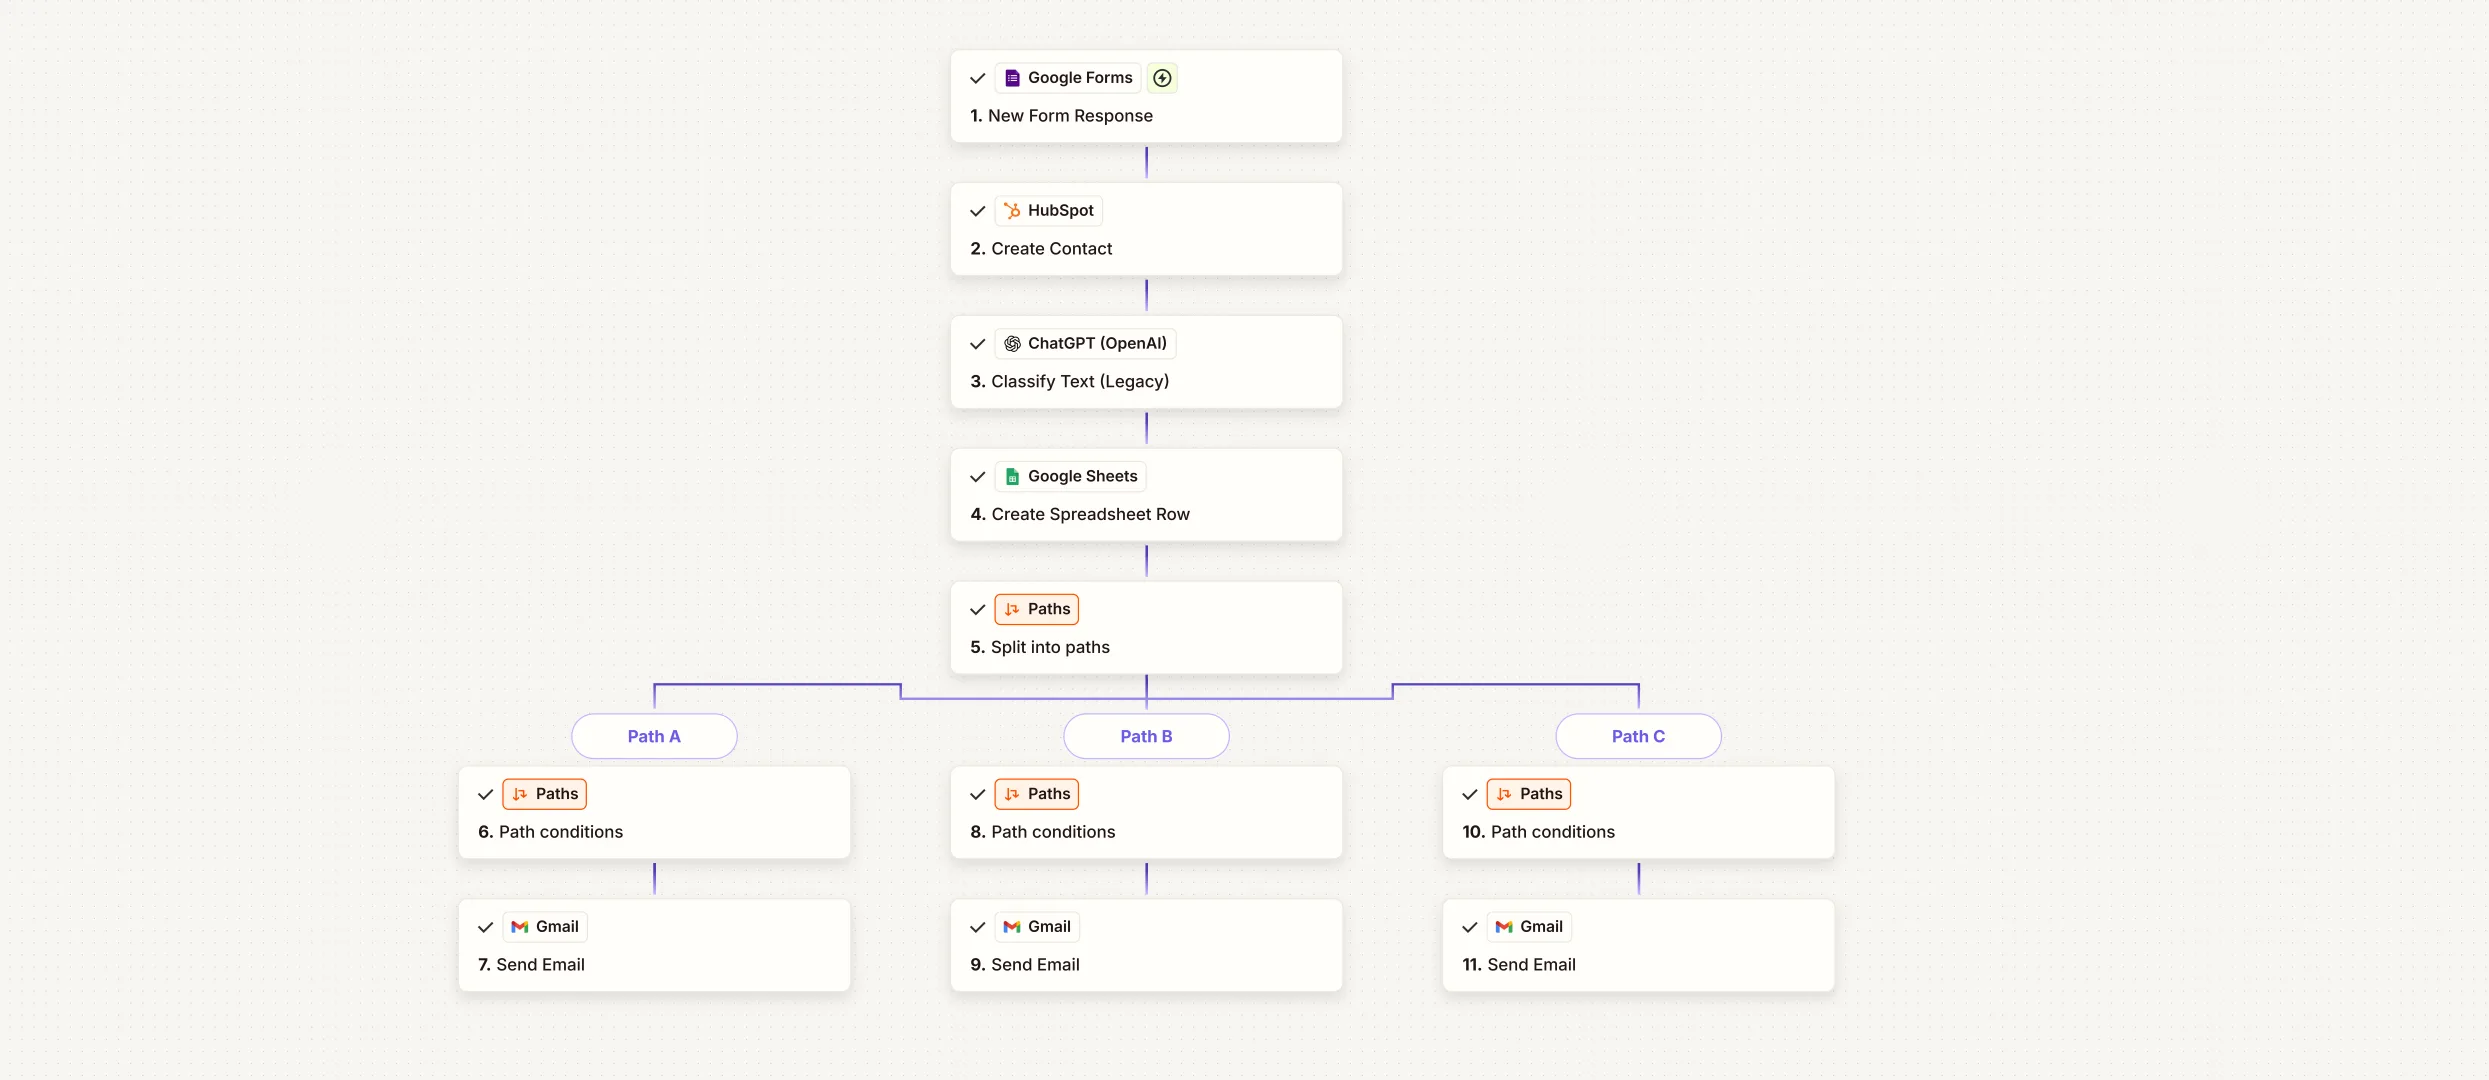Click the Paths icon in step 5
This screenshot has height=1080, width=2489.
[1012, 609]
